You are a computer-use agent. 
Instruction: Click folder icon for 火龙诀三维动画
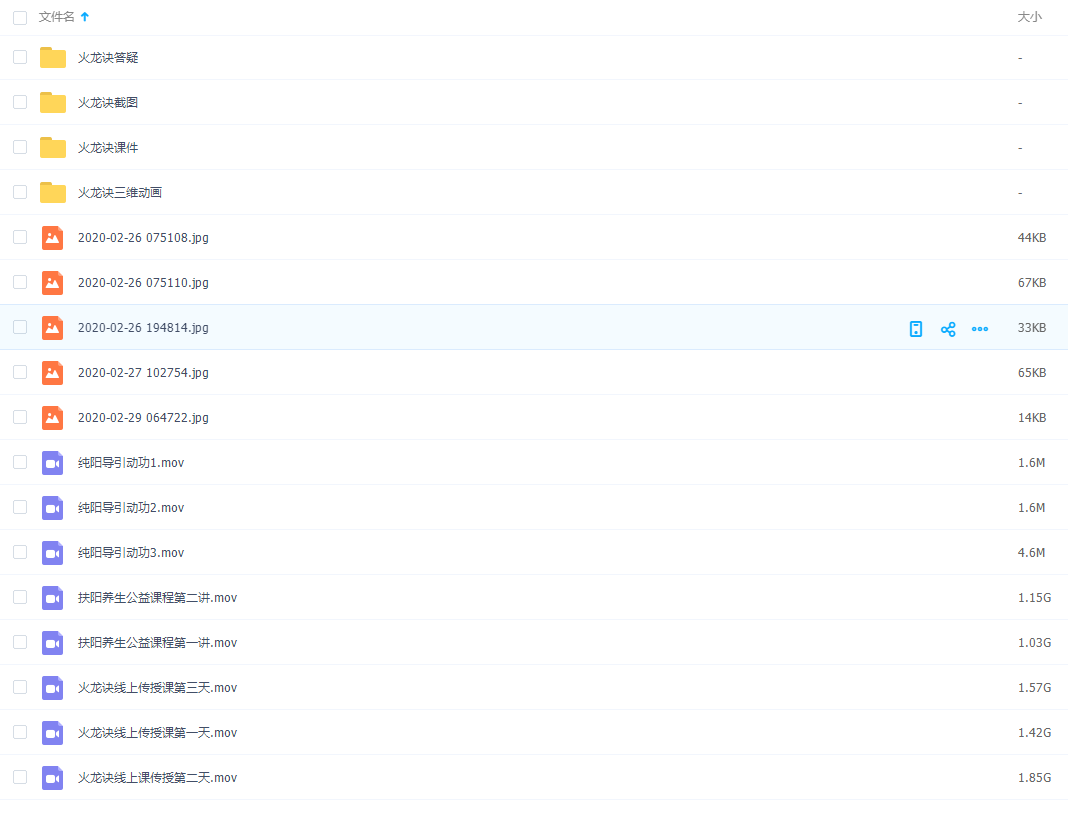pos(53,193)
